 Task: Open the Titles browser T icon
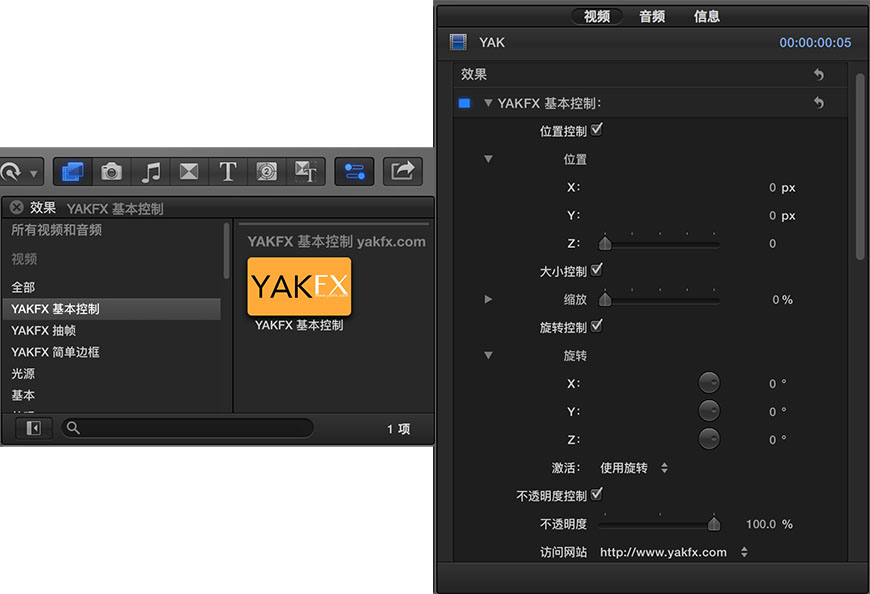(x=227, y=171)
